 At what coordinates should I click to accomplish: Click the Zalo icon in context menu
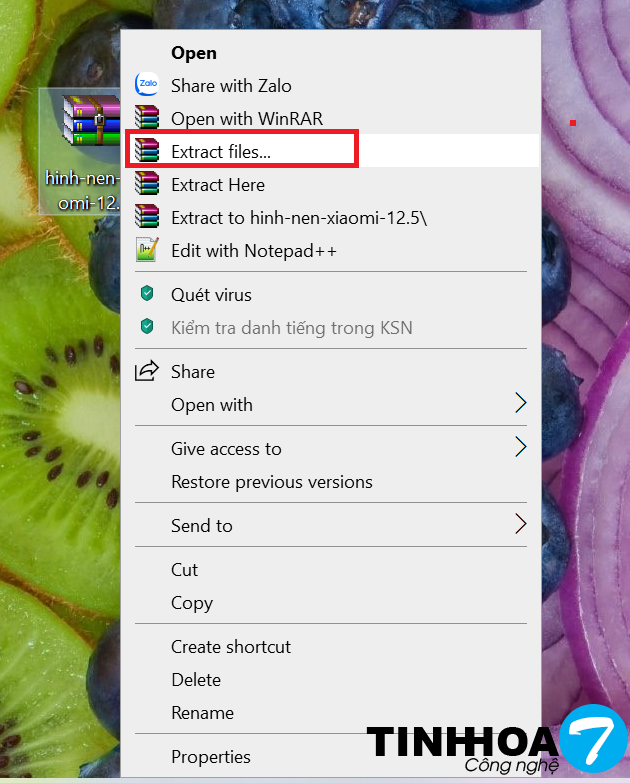point(147,86)
